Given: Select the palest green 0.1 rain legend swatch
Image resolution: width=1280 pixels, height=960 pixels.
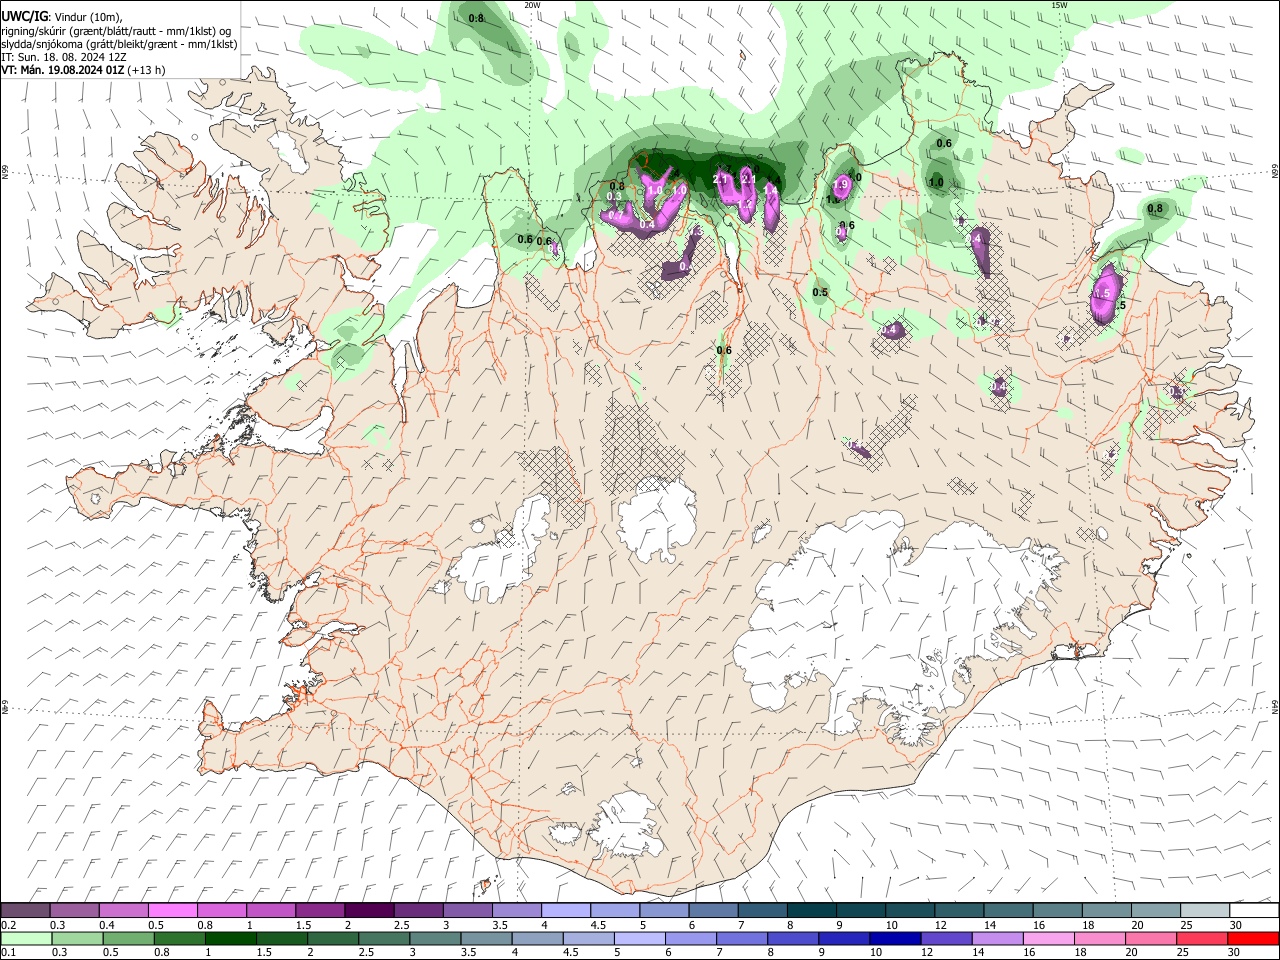Looking at the screenshot, I should (x=26, y=938).
